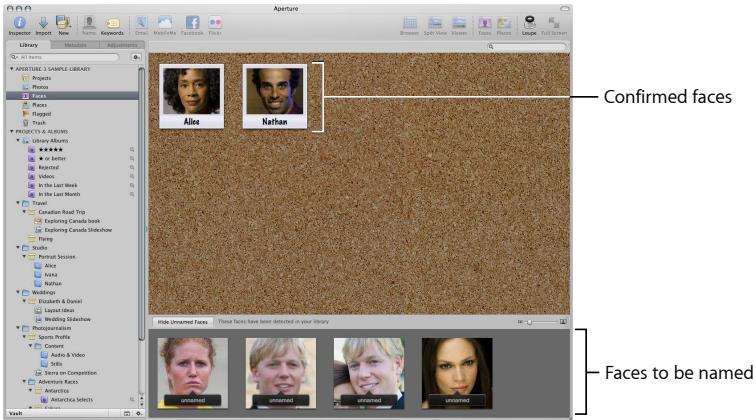Collapse the Studio folder
This screenshot has height=420, width=756.
[18, 247]
